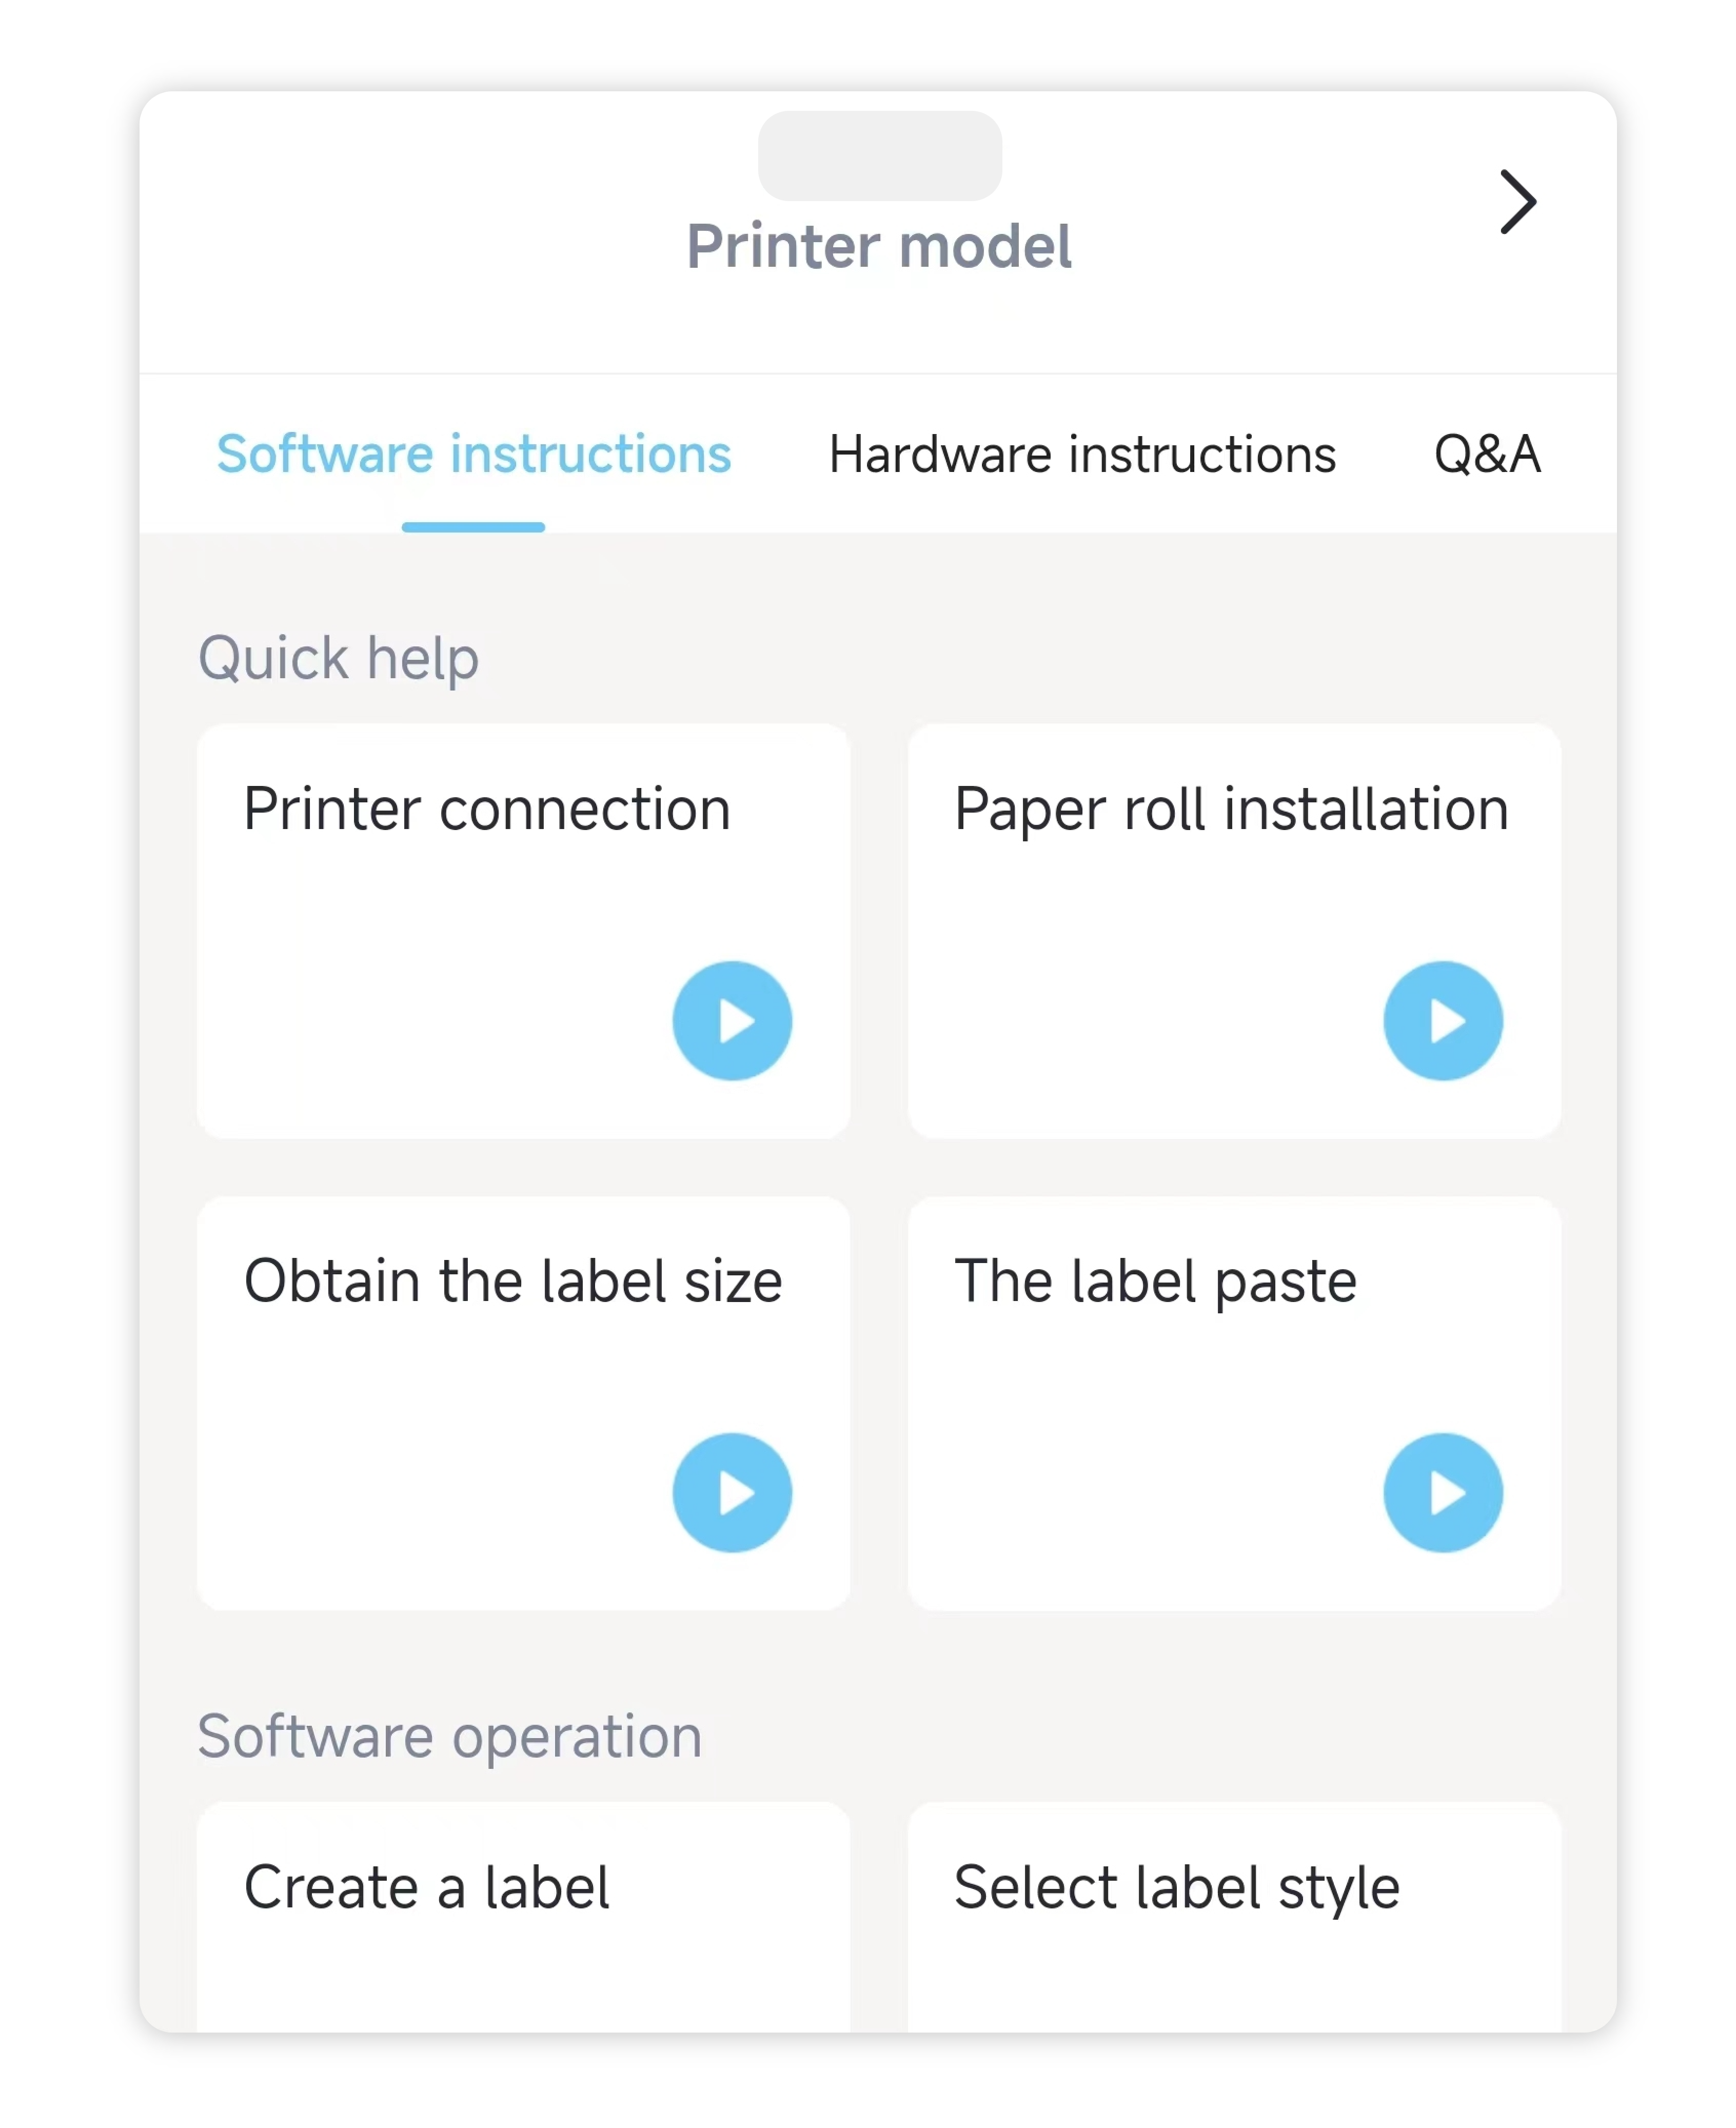The image size is (1736, 2128).
Task: Switch to Software instructions tab
Action: click(x=474, y=454)
